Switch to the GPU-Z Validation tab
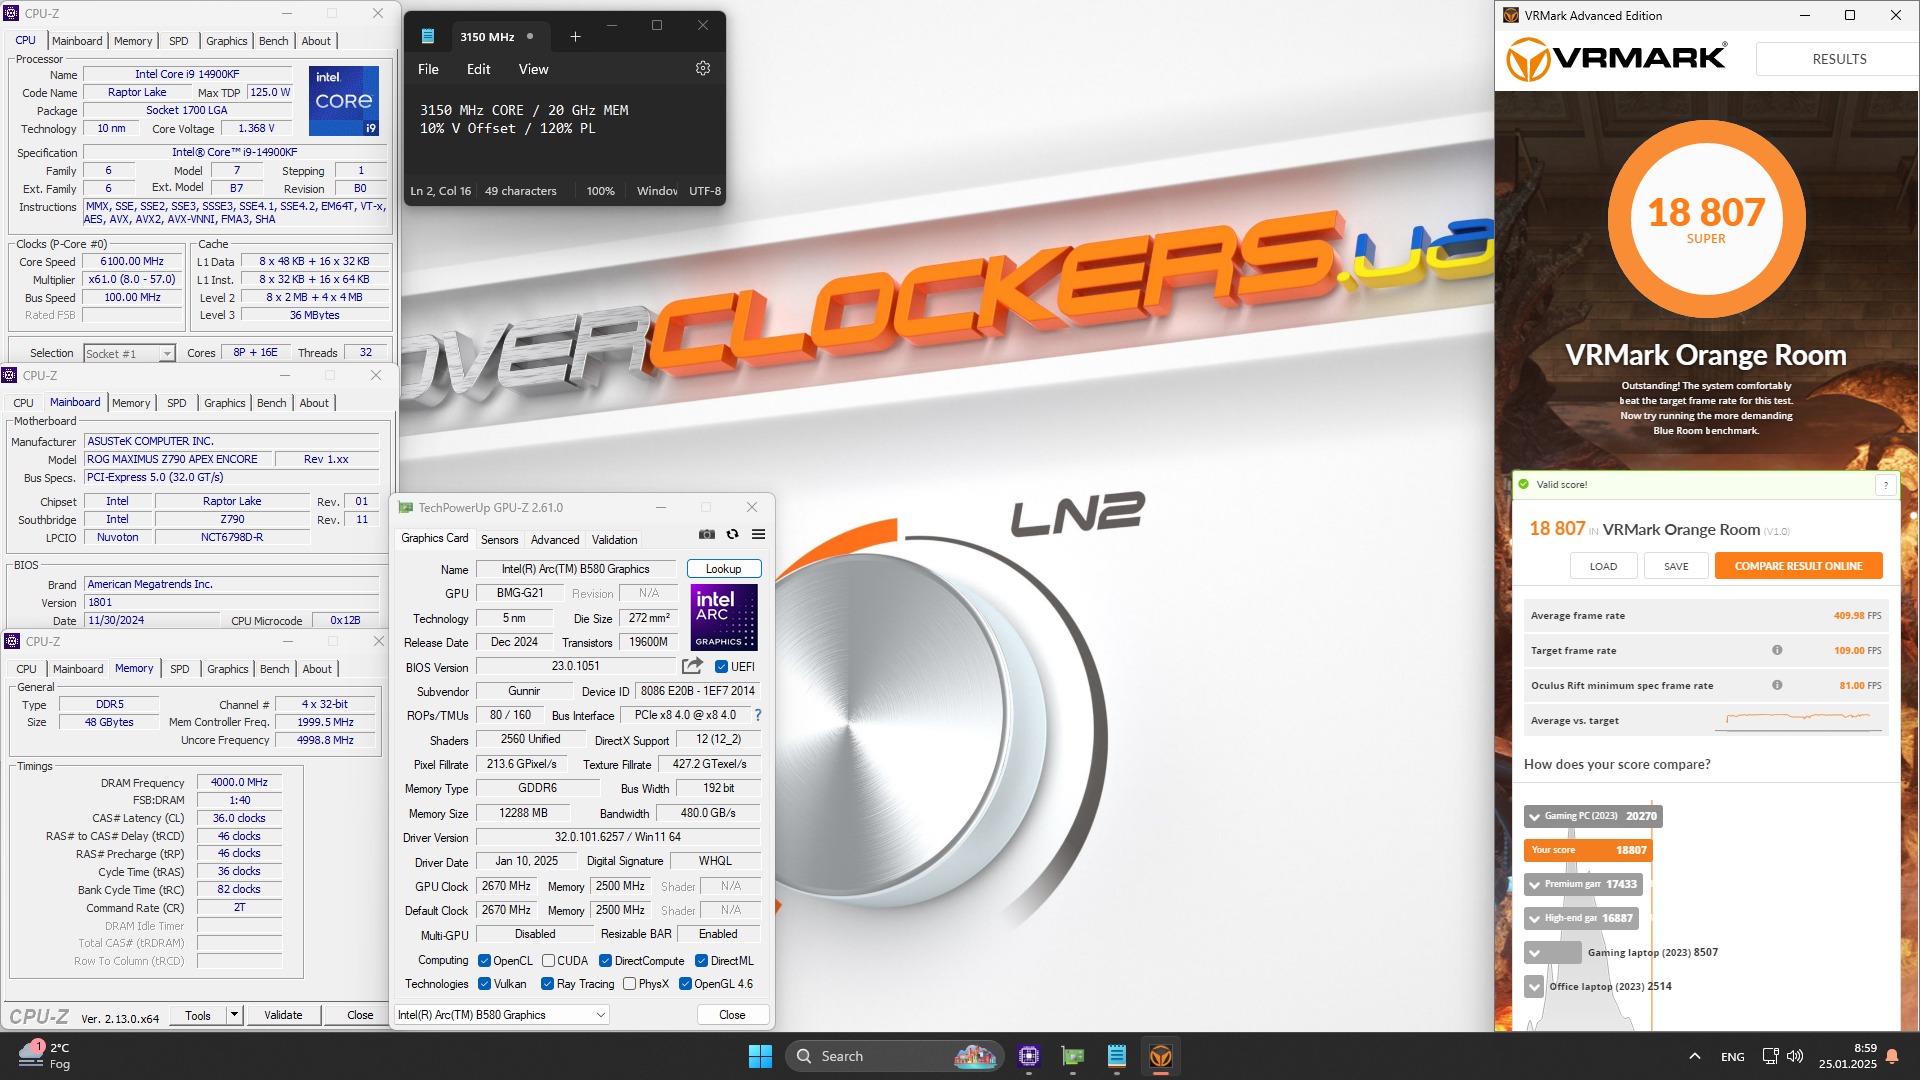The height and width of the screenshot is (1080, 1920). click(614, 540)
